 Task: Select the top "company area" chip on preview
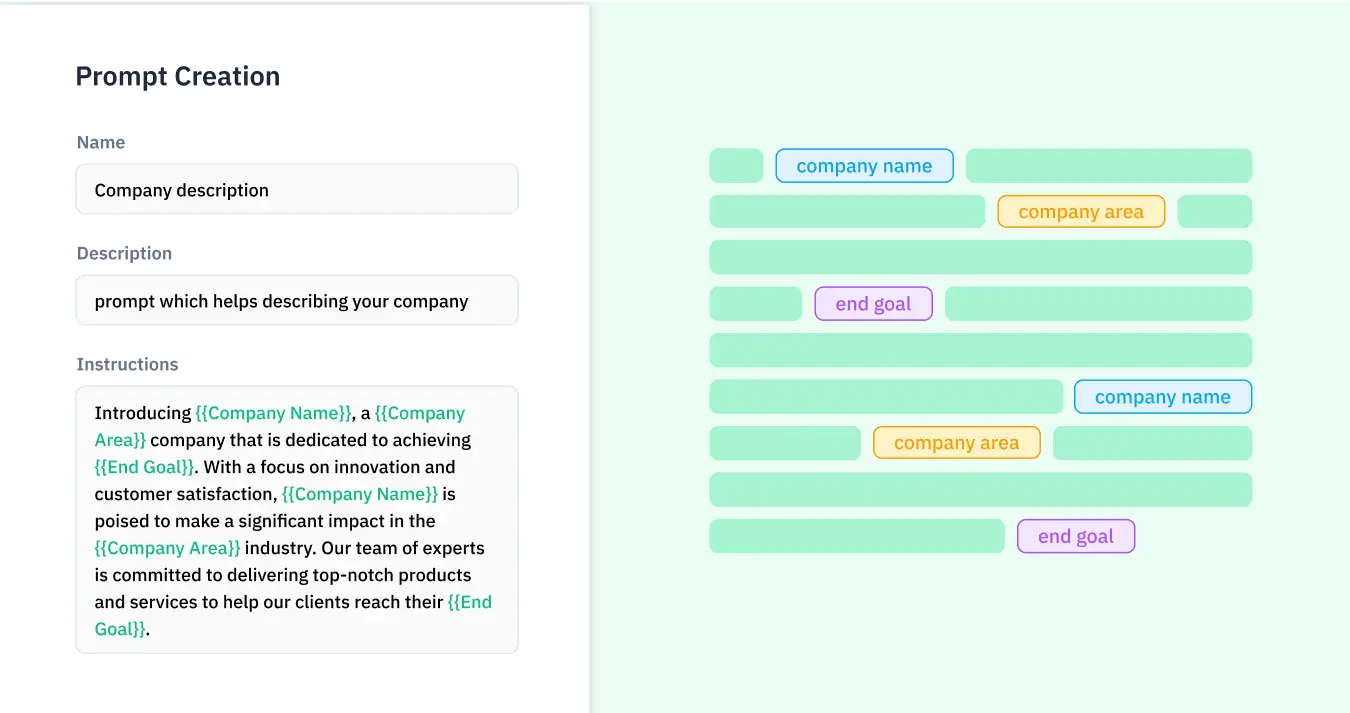(1080, 211)
